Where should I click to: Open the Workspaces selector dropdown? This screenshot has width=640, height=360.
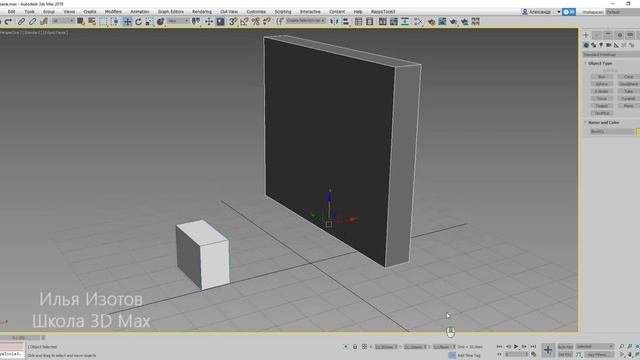pyautogui.click(x=622, y=12)
